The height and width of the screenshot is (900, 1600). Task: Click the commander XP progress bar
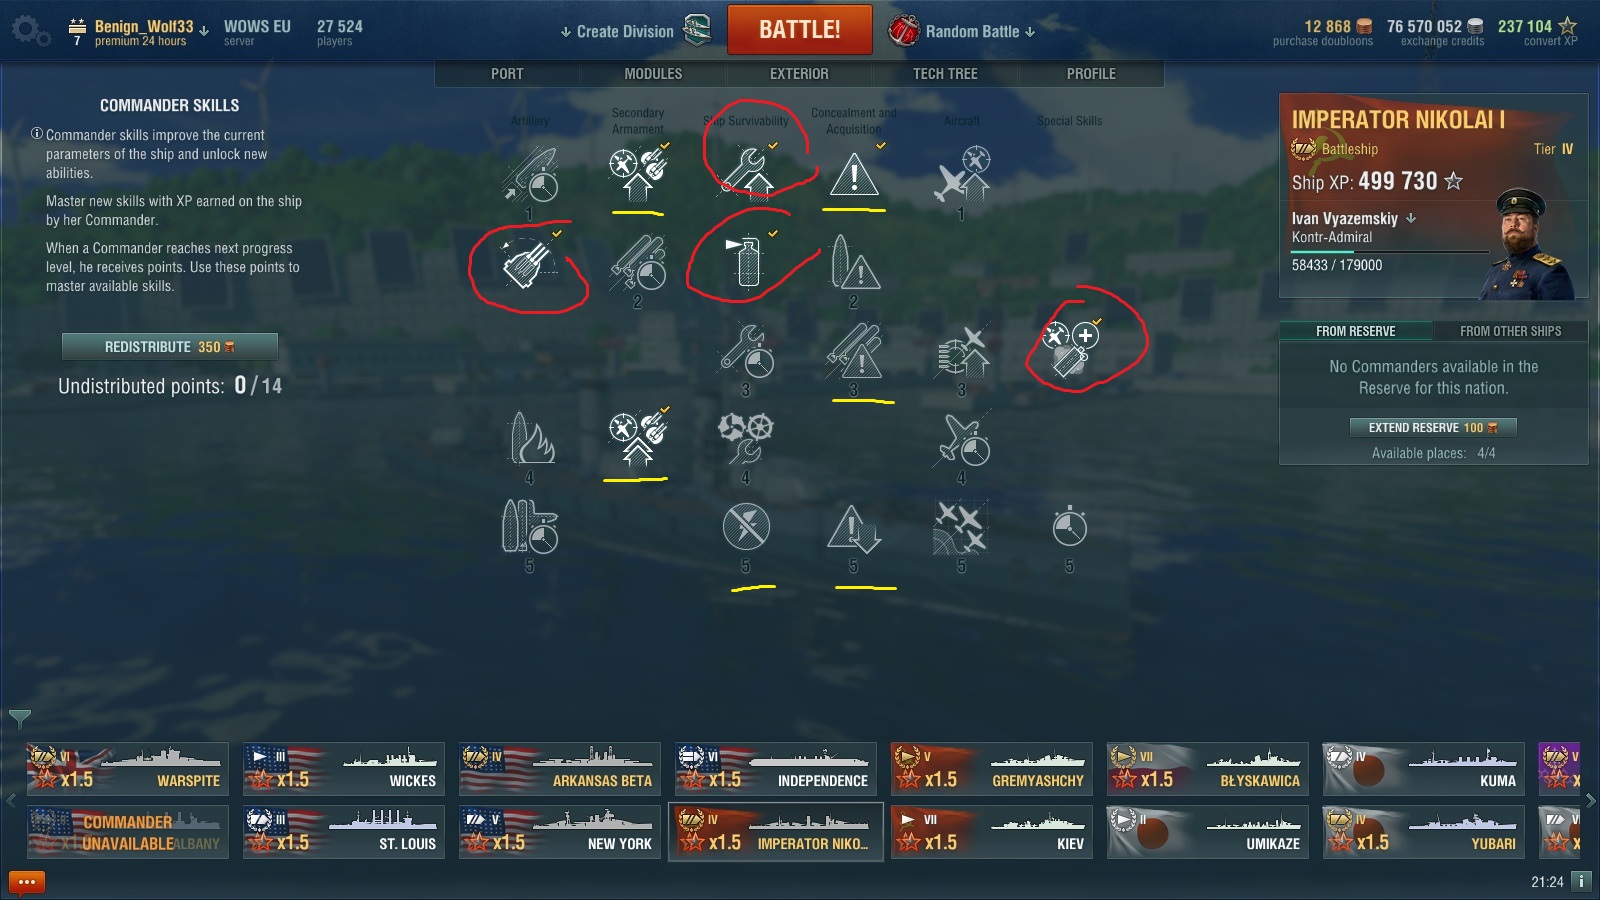tap(1390, 251)
